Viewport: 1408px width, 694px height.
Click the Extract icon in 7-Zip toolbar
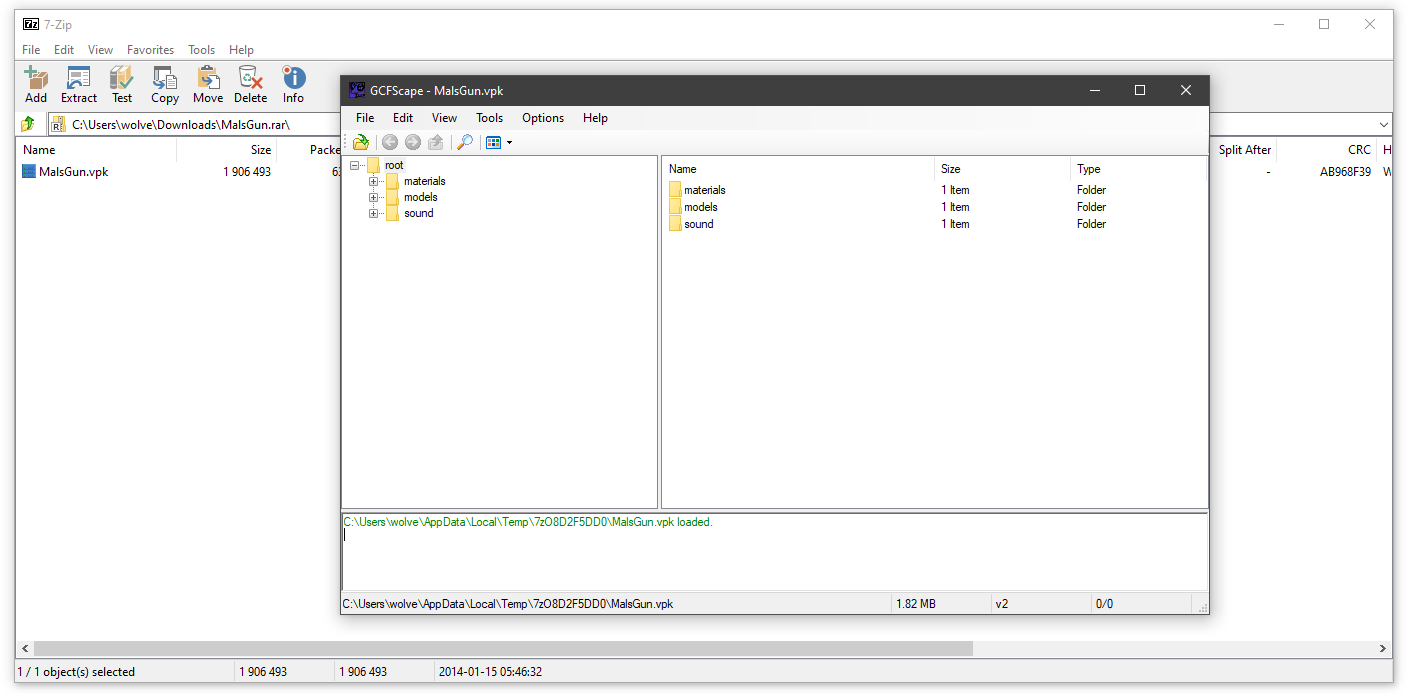(x=79, y=78)
